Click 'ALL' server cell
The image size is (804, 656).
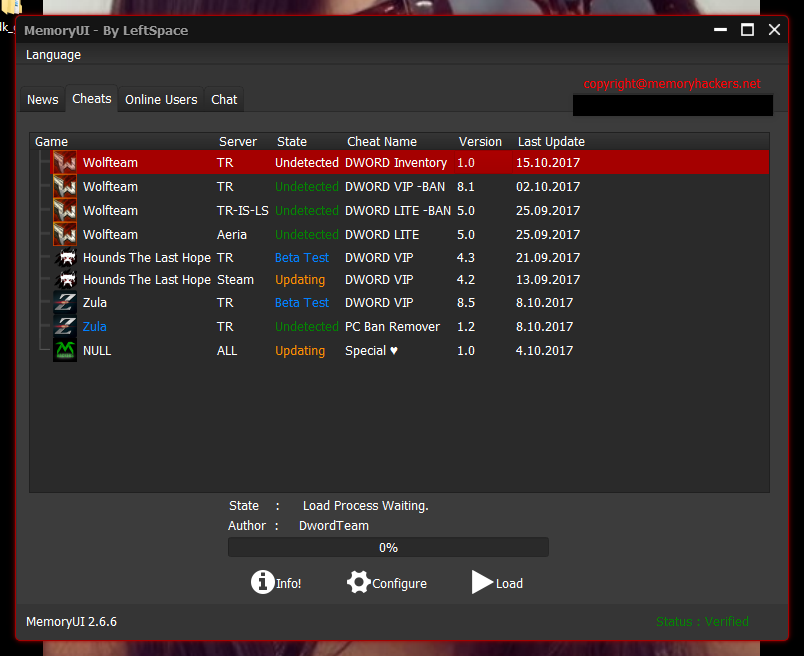[227, 350]
